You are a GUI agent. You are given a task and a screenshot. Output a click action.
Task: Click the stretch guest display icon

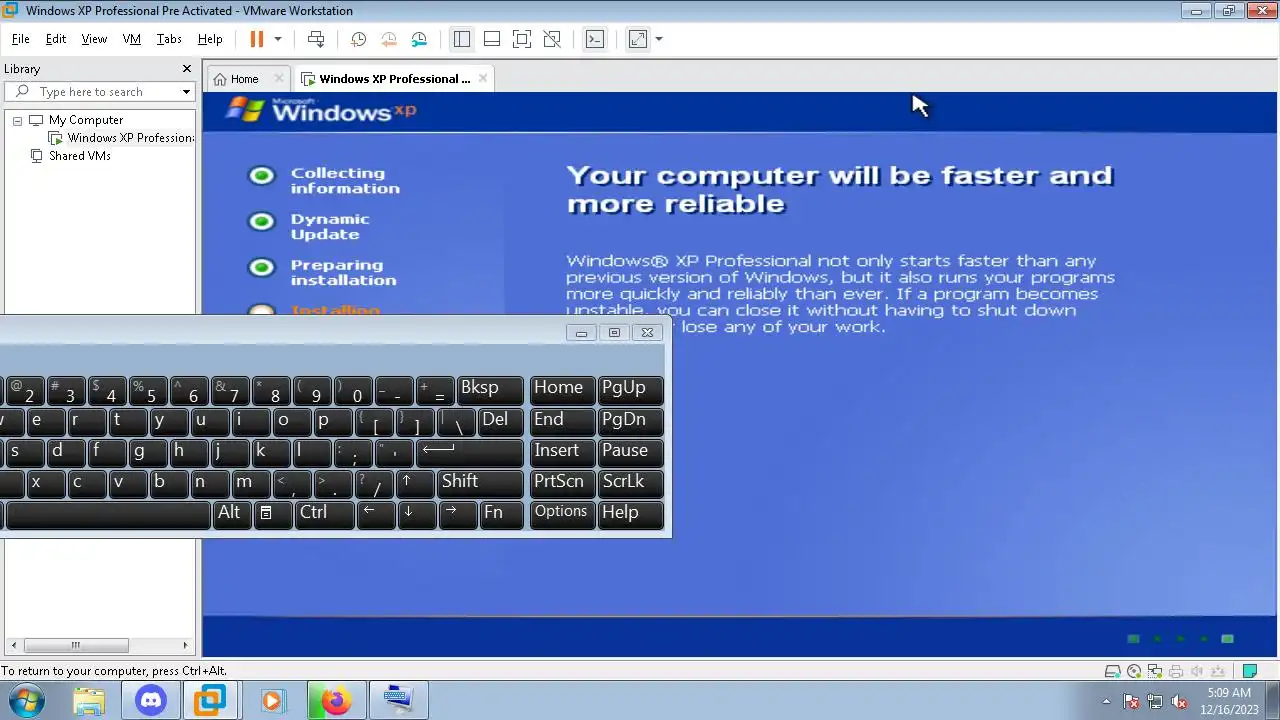point(638,39)
